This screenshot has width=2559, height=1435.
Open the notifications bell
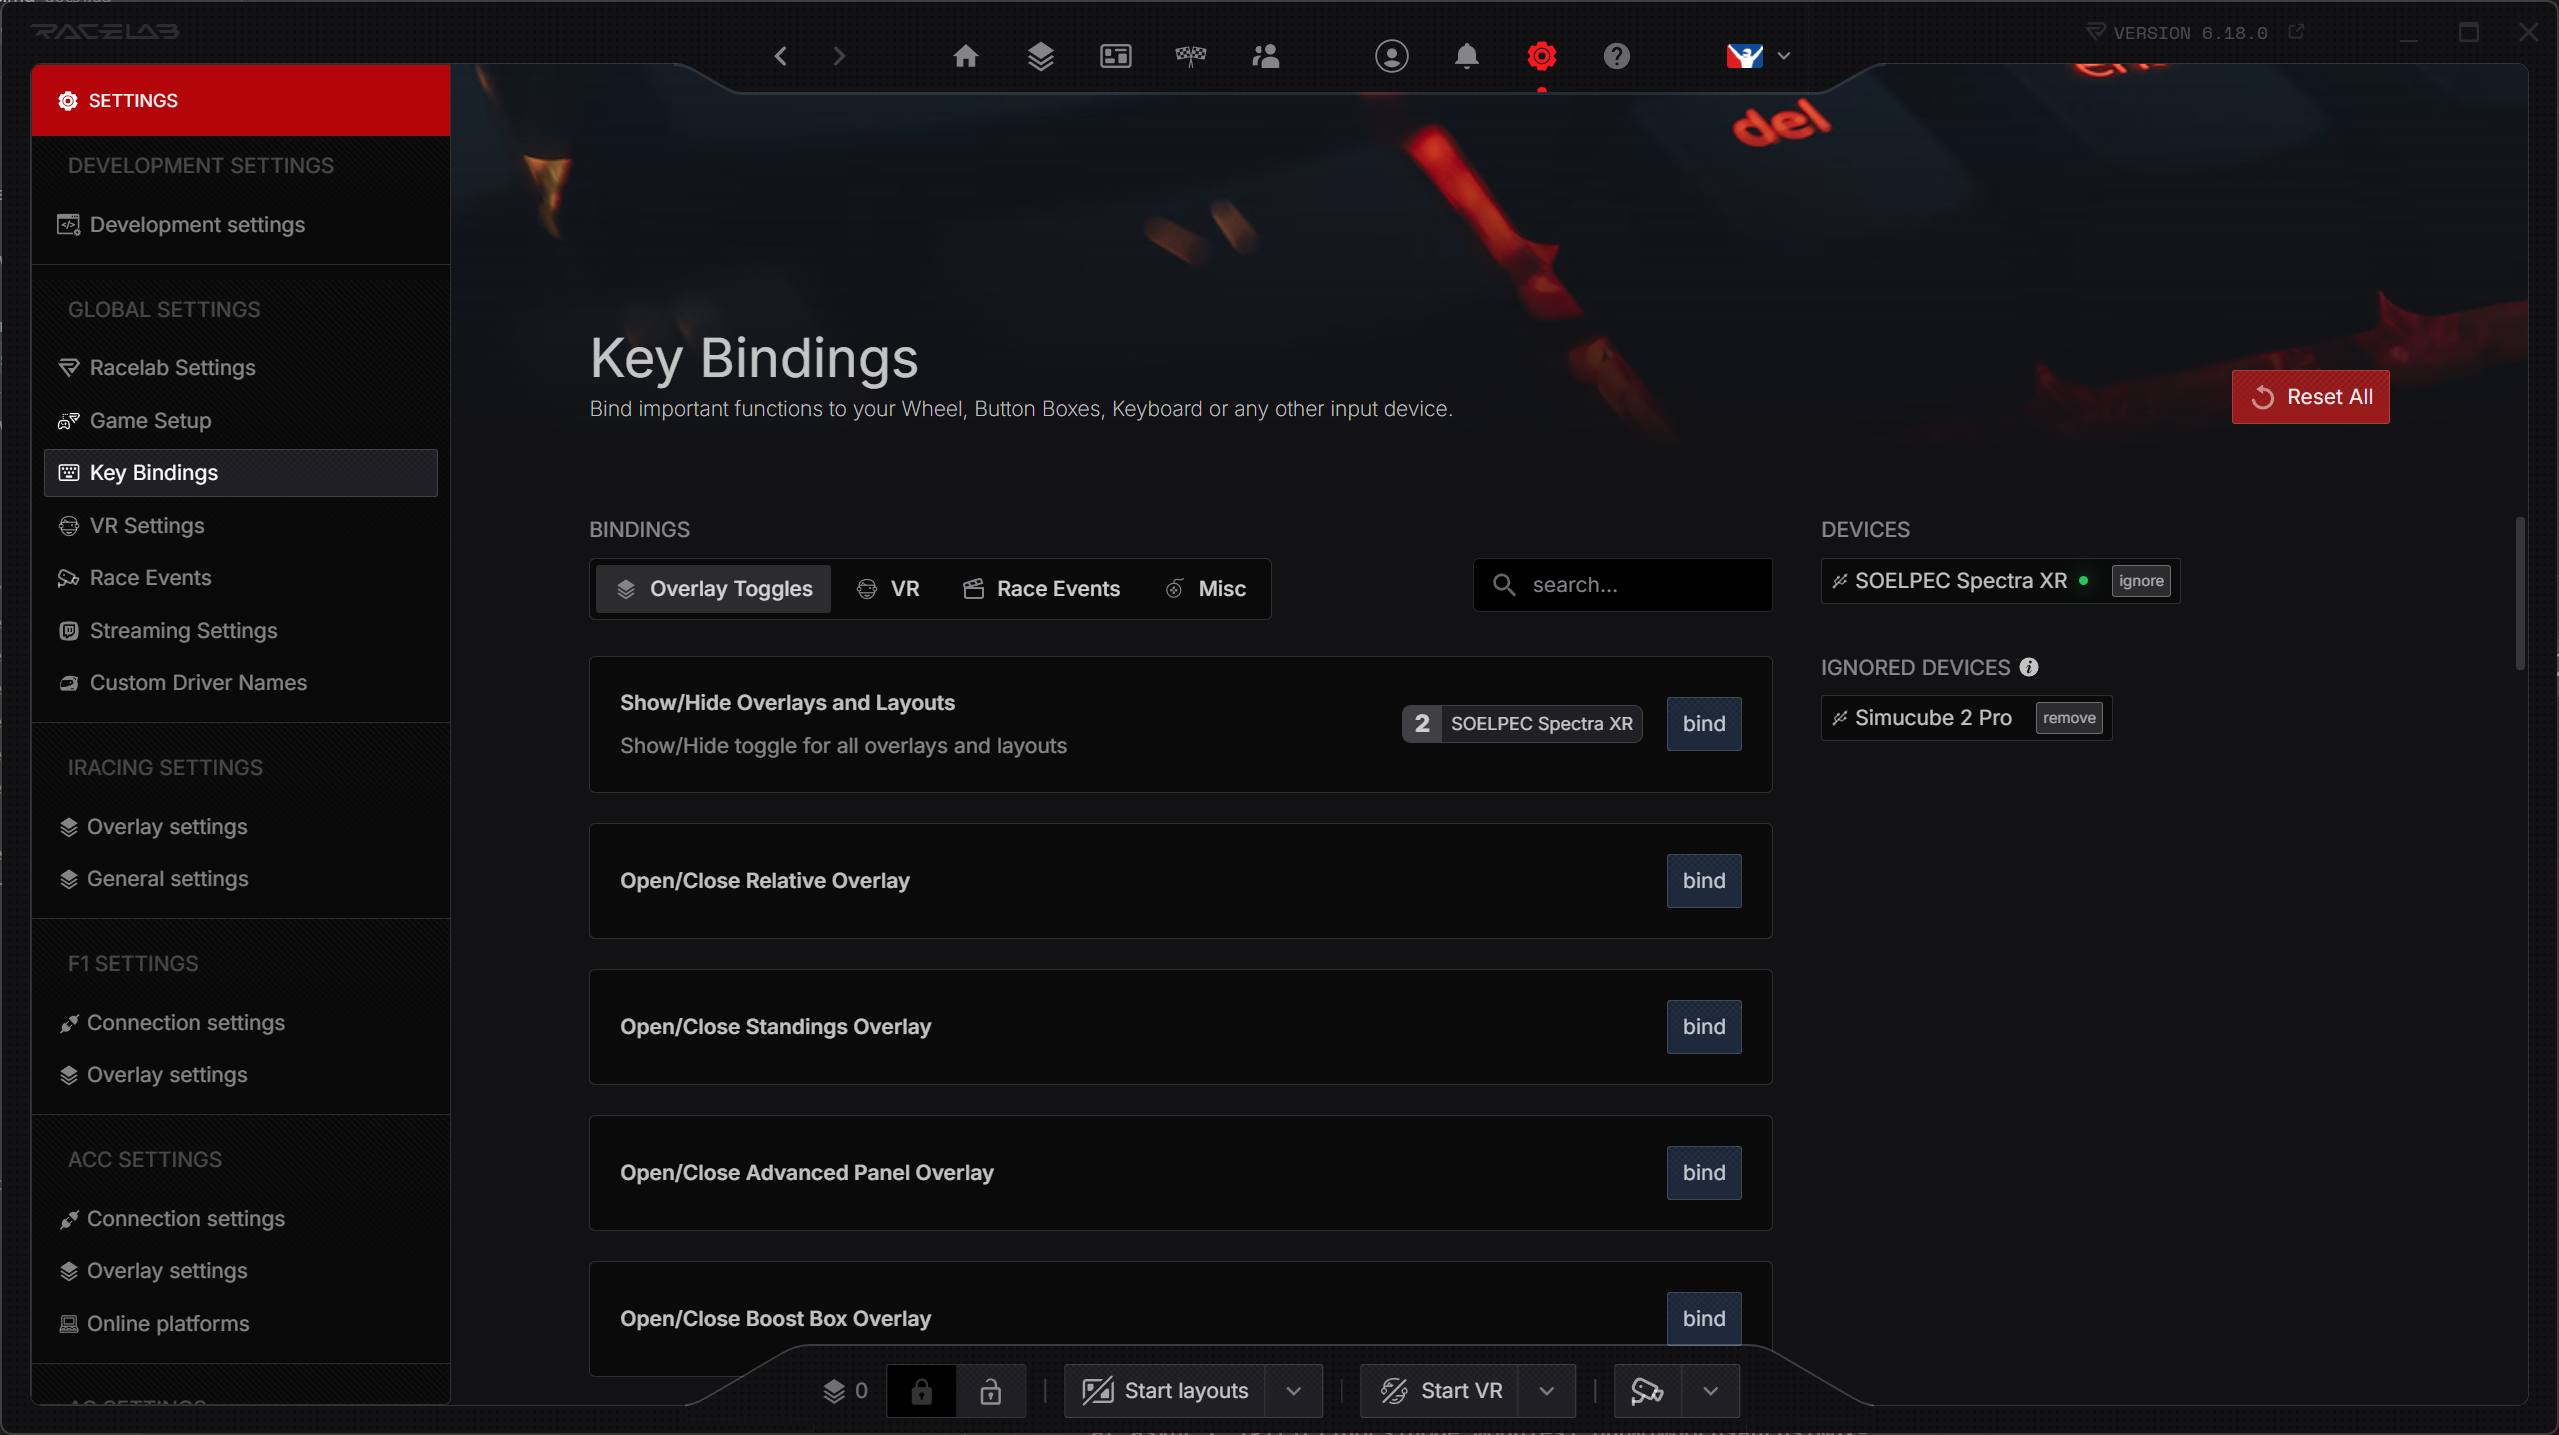click(1466, 56)
